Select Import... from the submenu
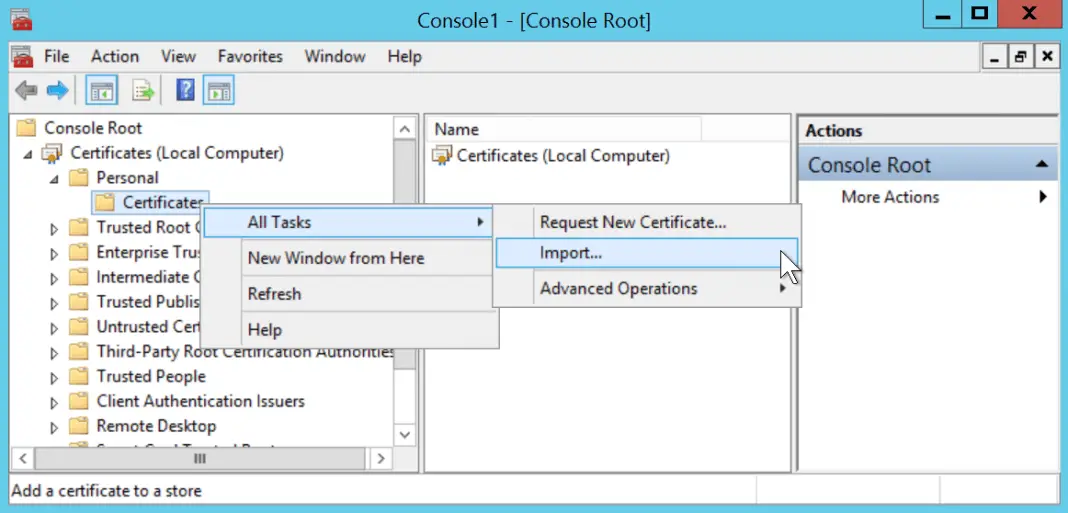The height and width of the screenshot is (513, 1068). (571, 254)
